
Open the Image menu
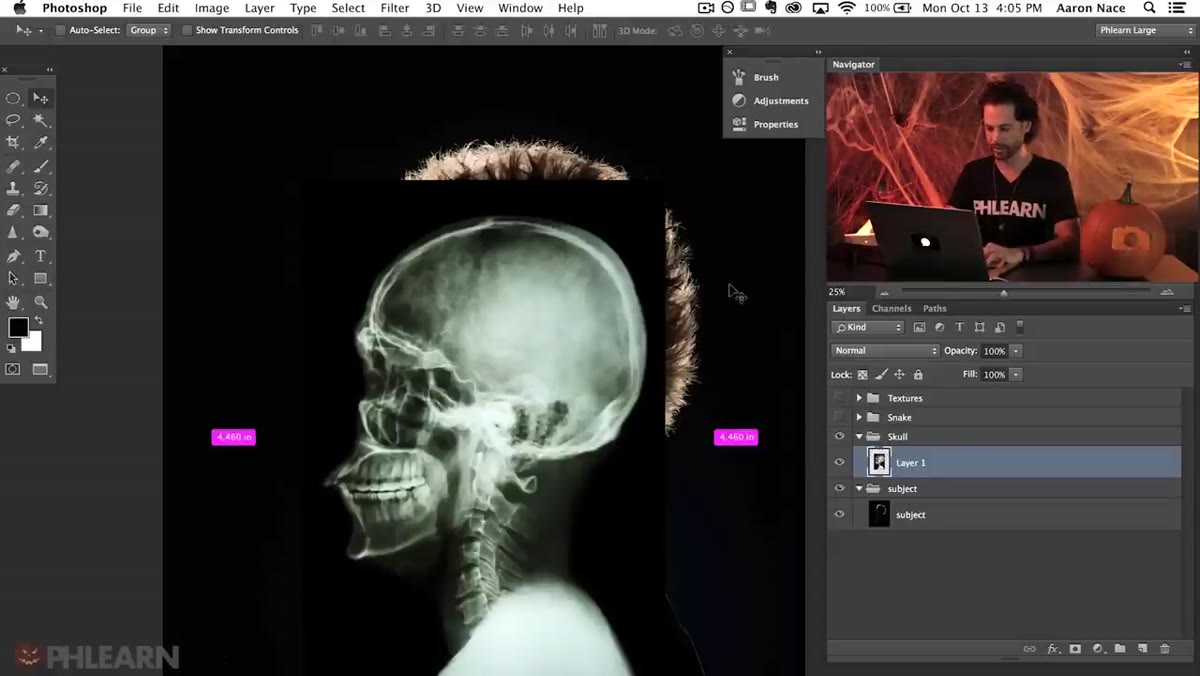212,8
